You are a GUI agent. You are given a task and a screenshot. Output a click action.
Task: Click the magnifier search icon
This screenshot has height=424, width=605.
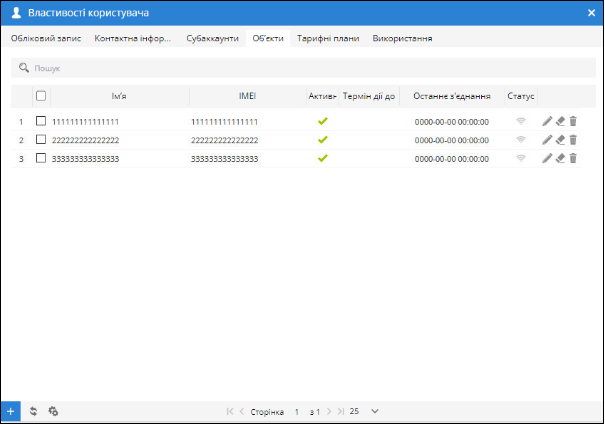tap(24, 68)
